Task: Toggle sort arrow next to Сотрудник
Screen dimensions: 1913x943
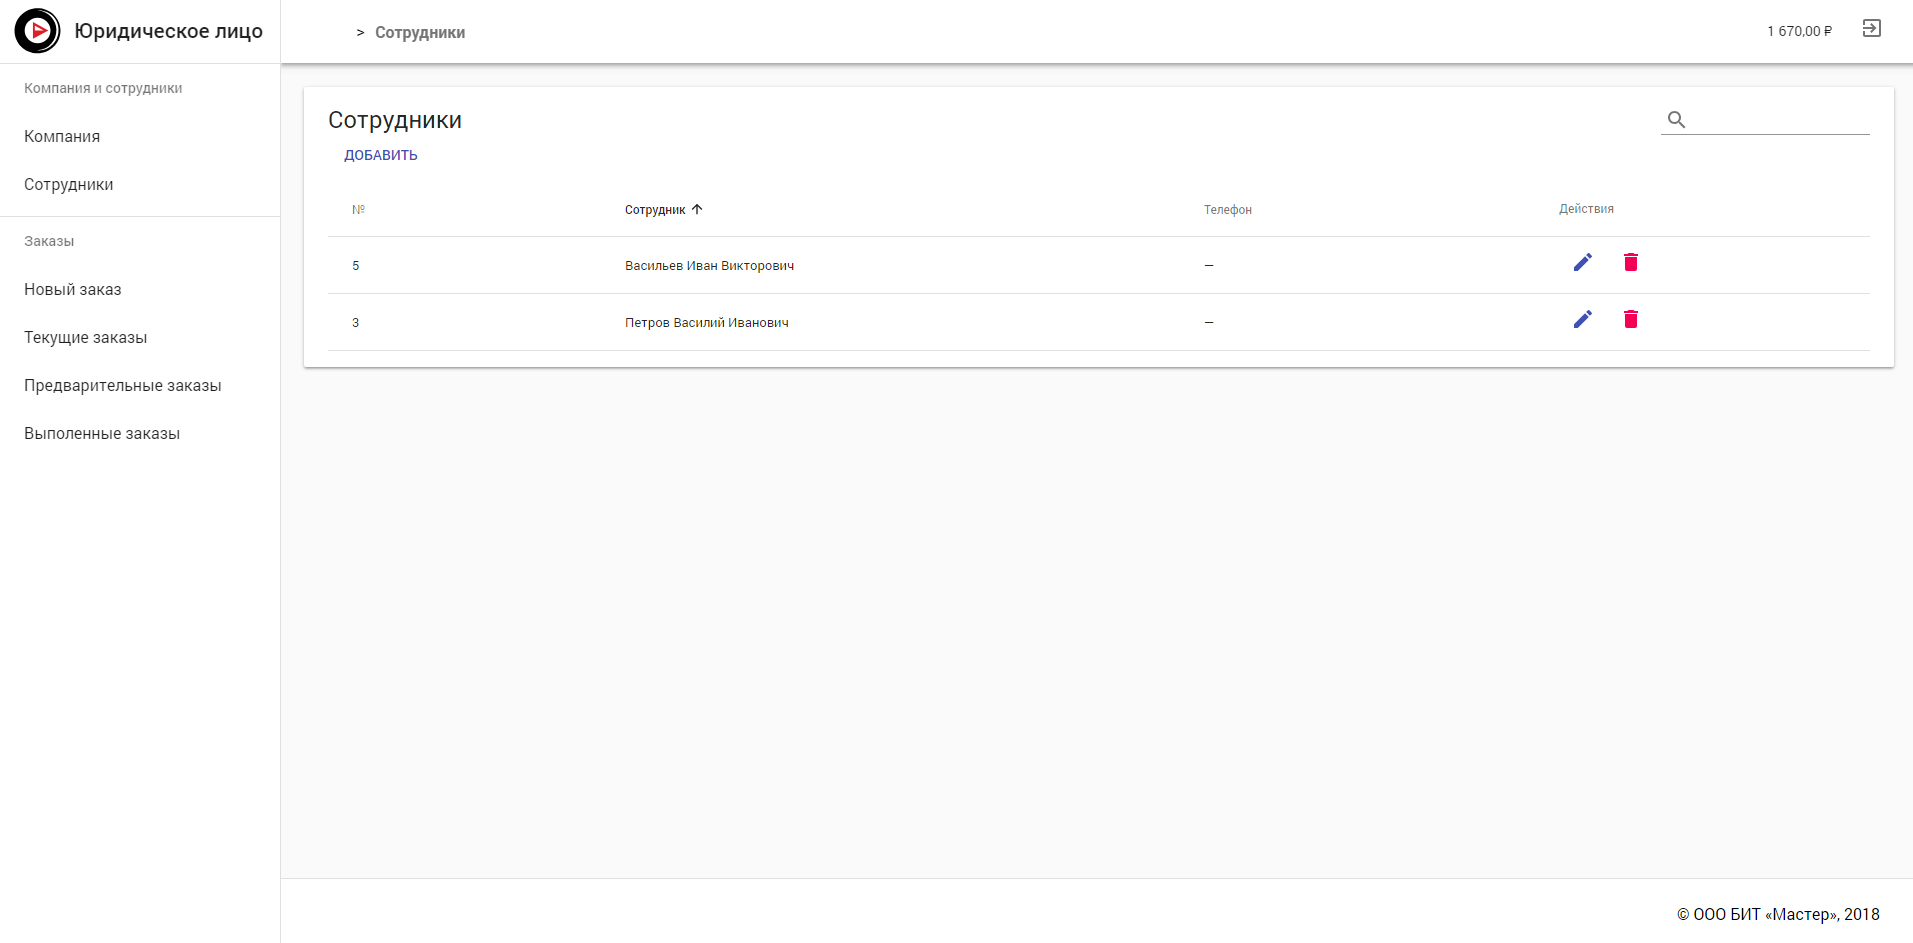Action: click(697, 210)
